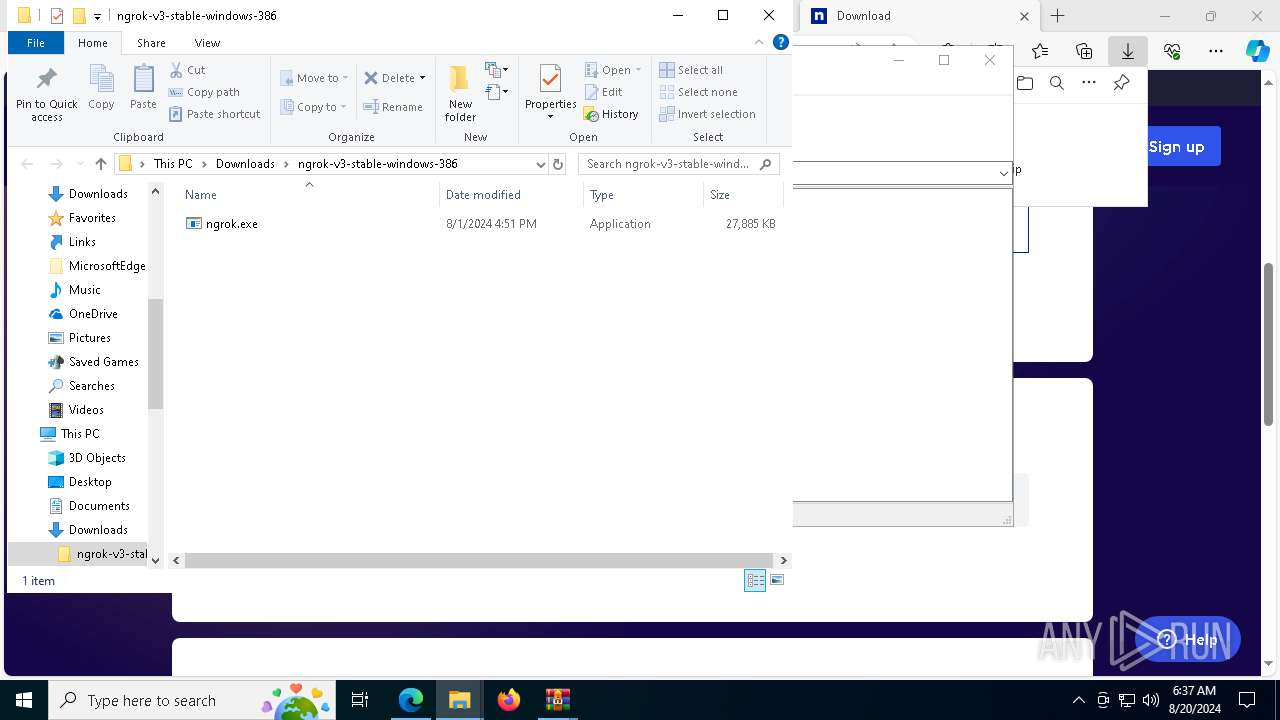The image size is (1280, 720).
Task: Open the File menu tab
Action: [35, 43]
